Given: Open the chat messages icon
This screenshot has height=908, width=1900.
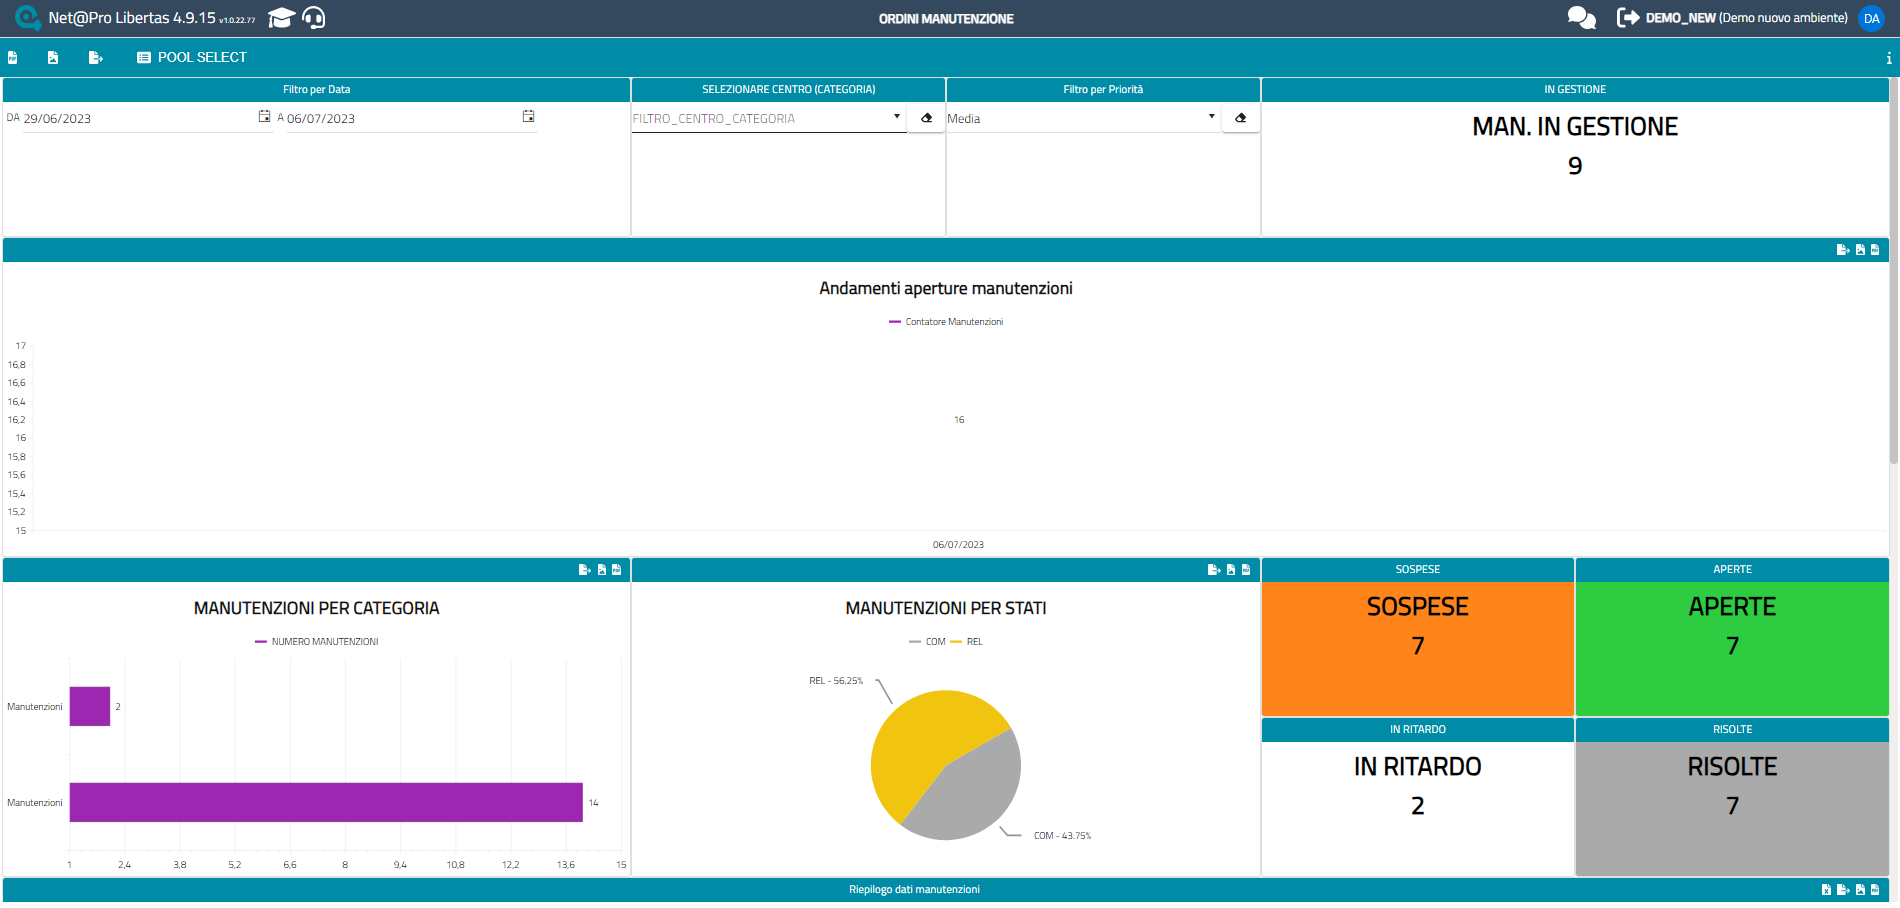Looking at the screenshot, I should point(1581,18).
